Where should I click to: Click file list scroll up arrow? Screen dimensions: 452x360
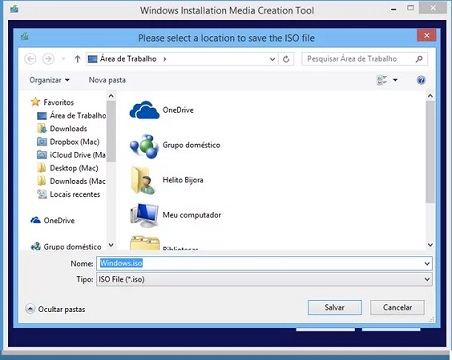[430, 96]
